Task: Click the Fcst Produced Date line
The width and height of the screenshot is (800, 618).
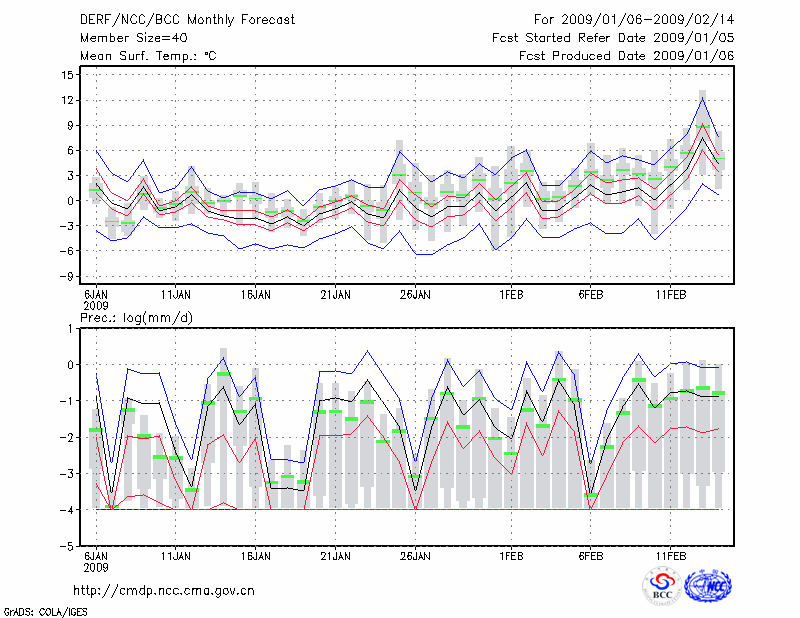Action: click(x=619, y=56)
